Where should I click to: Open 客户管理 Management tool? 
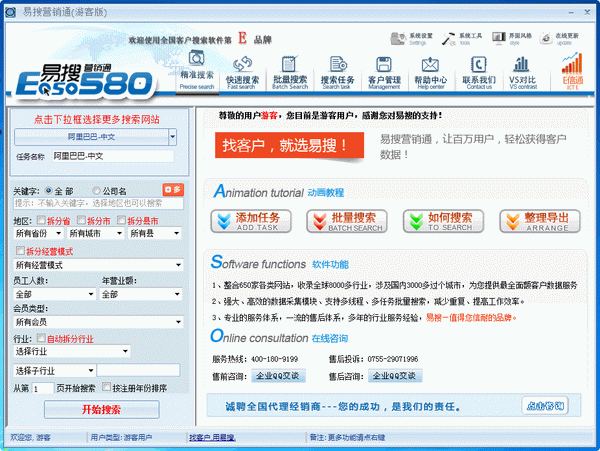(x=384, y=73)
